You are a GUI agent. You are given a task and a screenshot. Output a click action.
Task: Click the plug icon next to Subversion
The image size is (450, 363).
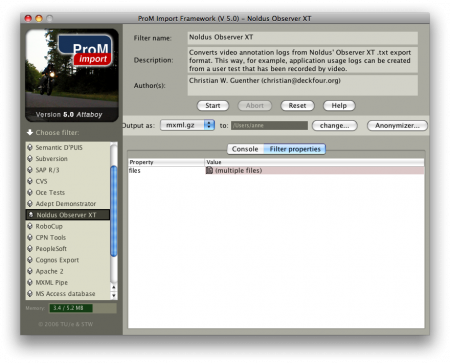pyautogui.click(x=30, y=159)
